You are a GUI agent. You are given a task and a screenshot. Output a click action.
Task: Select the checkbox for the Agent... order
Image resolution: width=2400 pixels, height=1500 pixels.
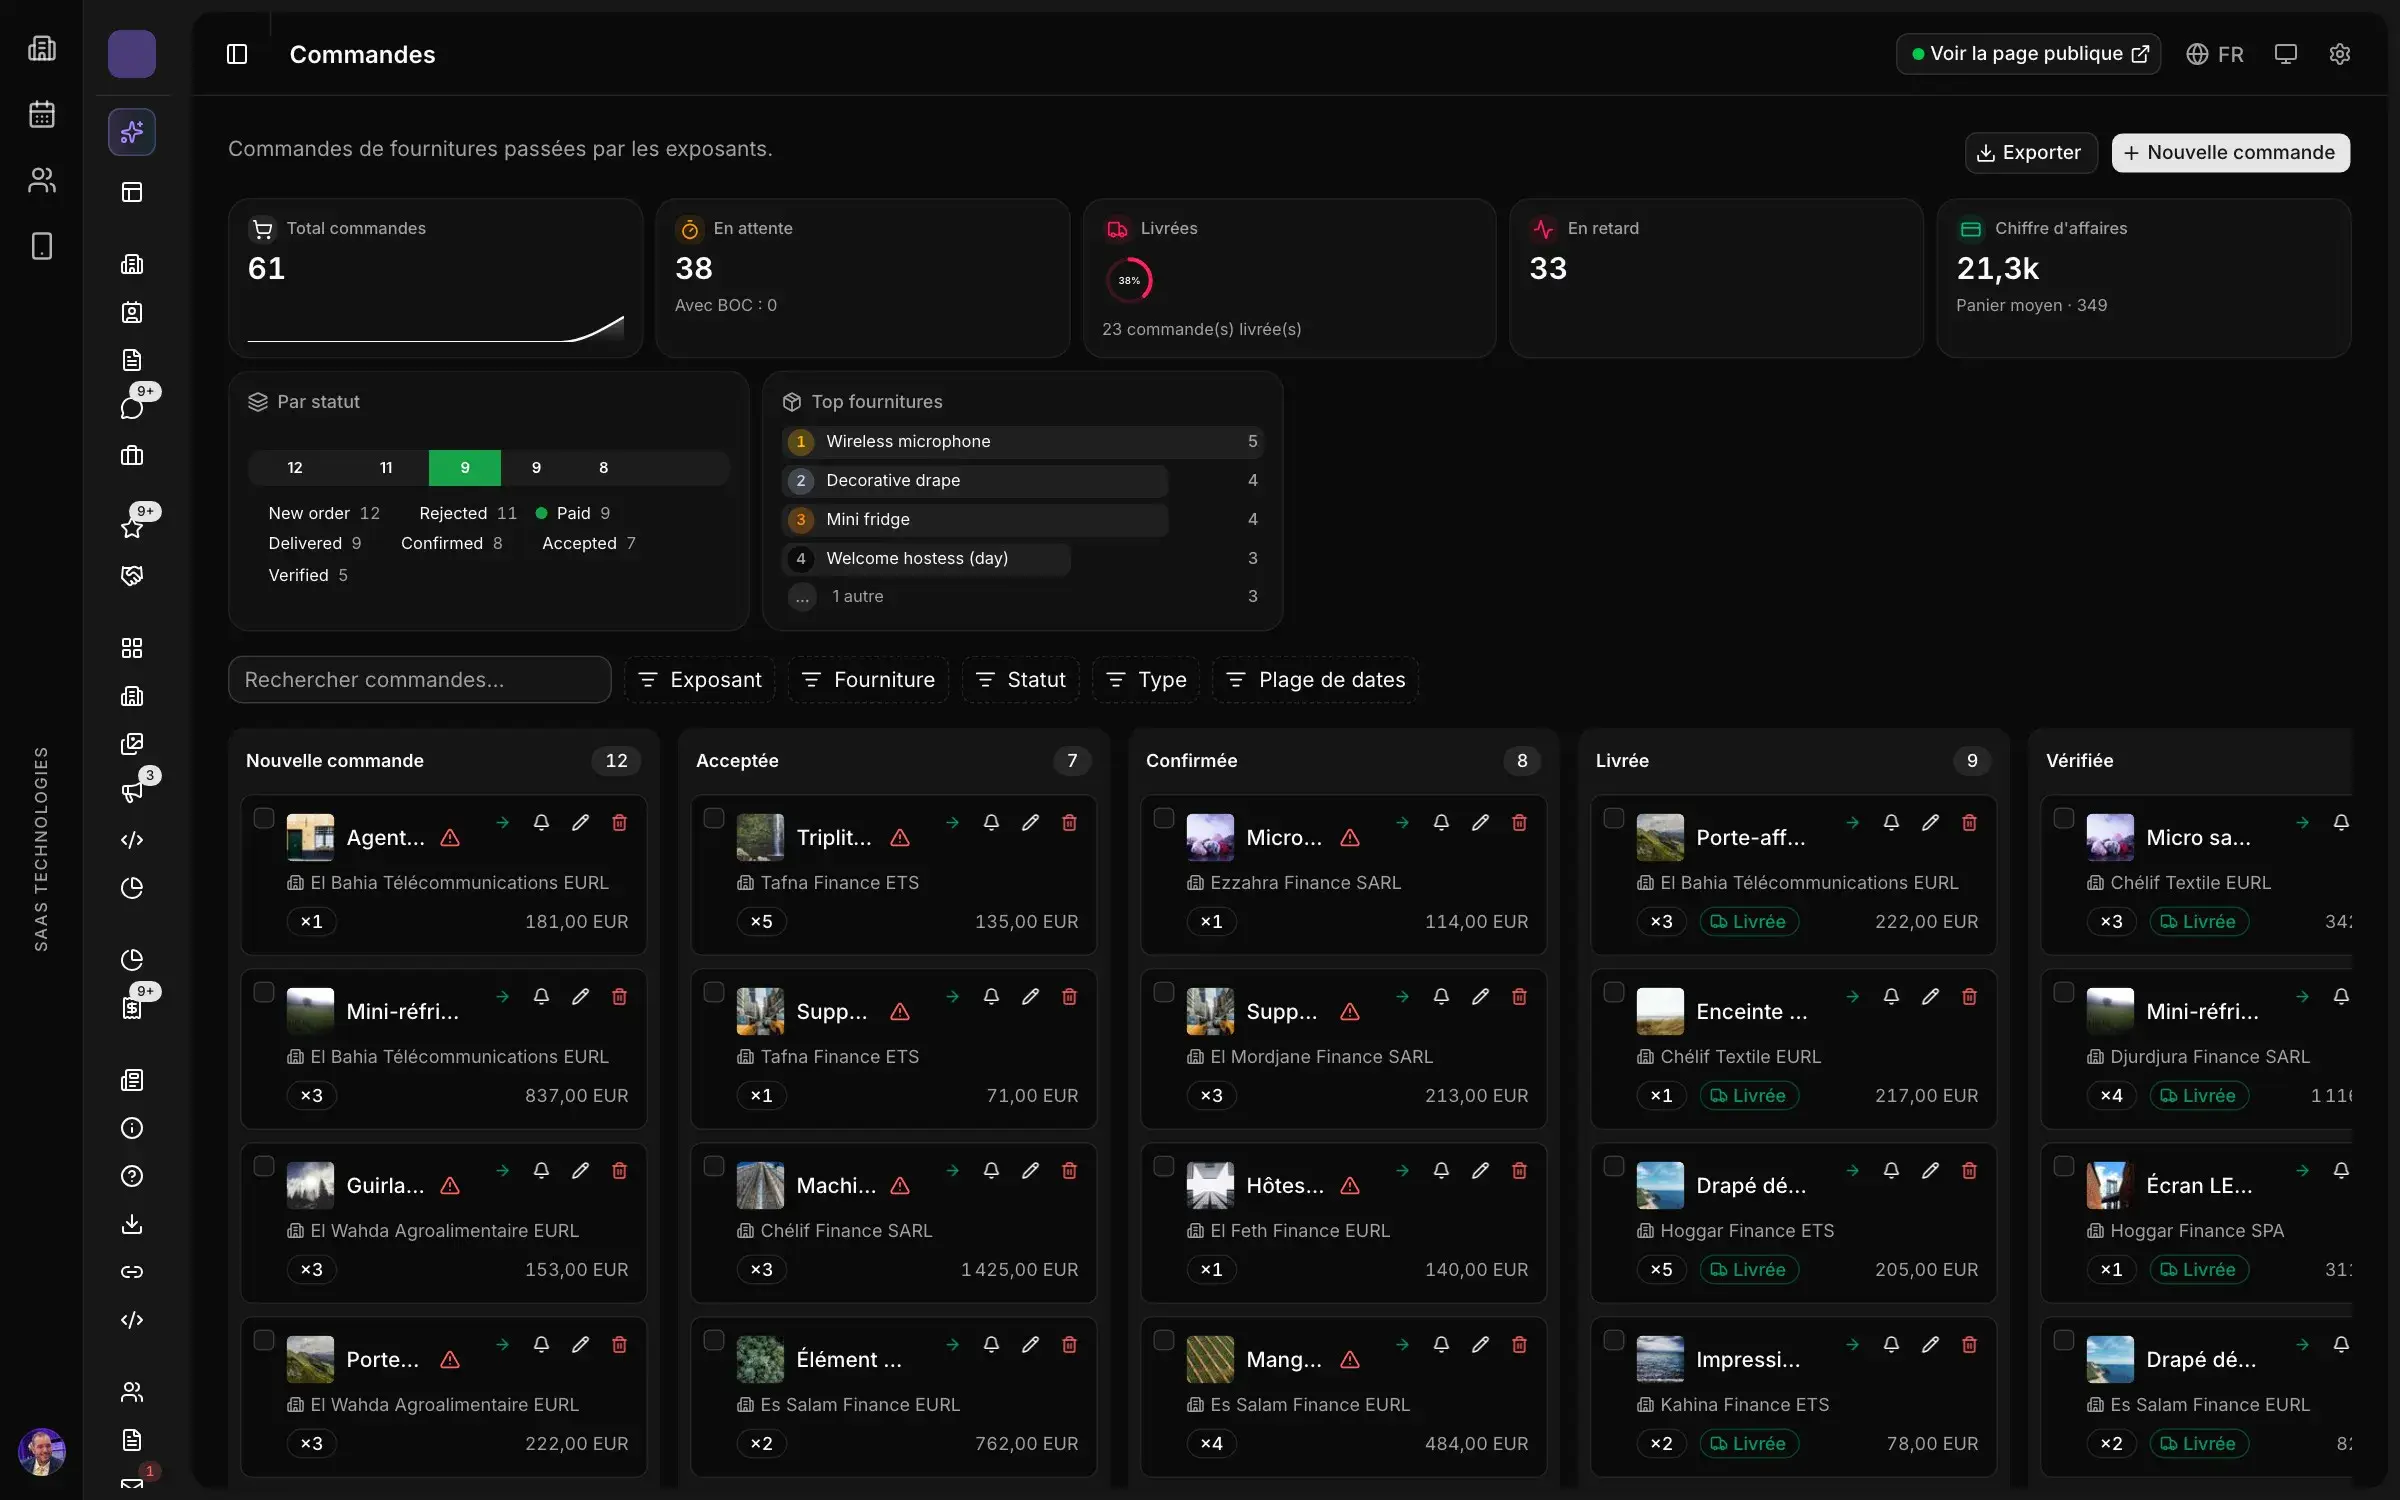(264, 818)
